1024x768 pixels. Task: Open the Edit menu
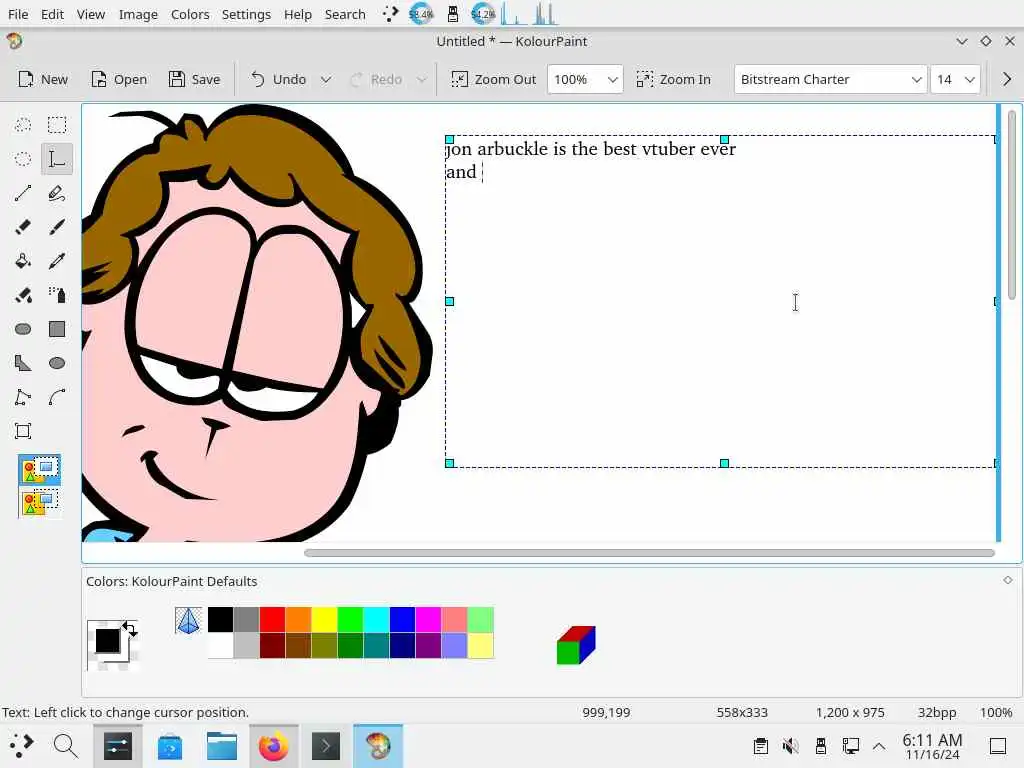52,14
